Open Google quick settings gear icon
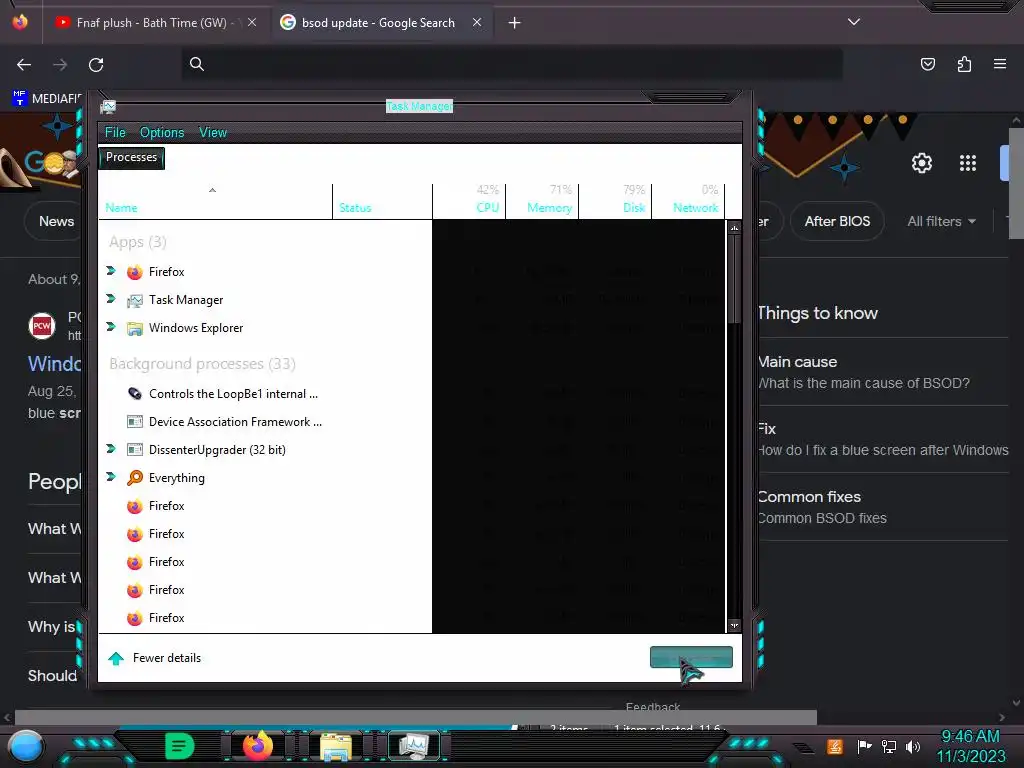This screenshot has height=768, width=1024. (921, 163)
